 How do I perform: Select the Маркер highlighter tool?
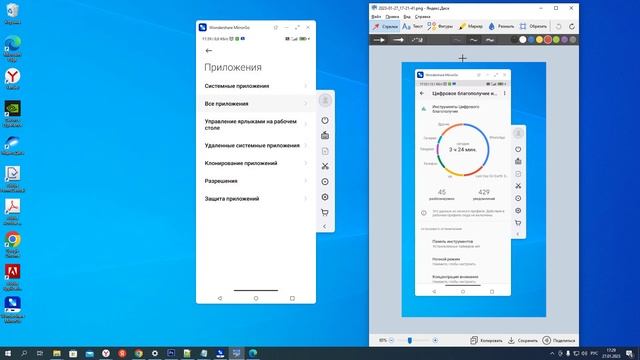pyautogui.click(x=470, y=27)
